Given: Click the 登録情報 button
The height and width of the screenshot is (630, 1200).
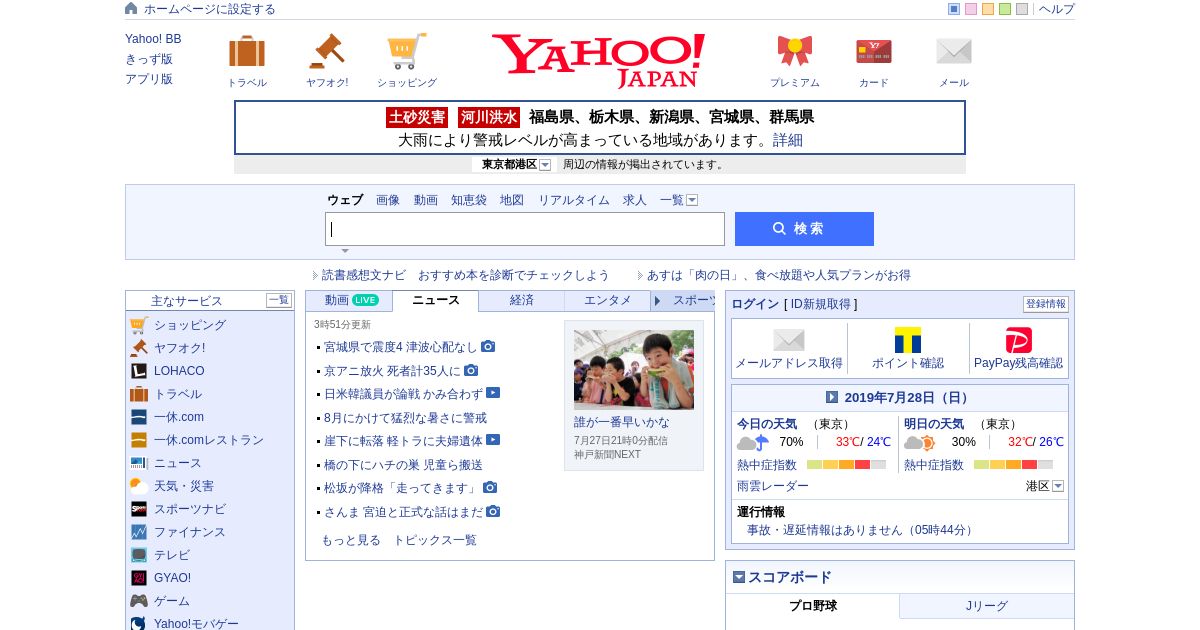Looking at the screenshot, I should point(1046,304).
